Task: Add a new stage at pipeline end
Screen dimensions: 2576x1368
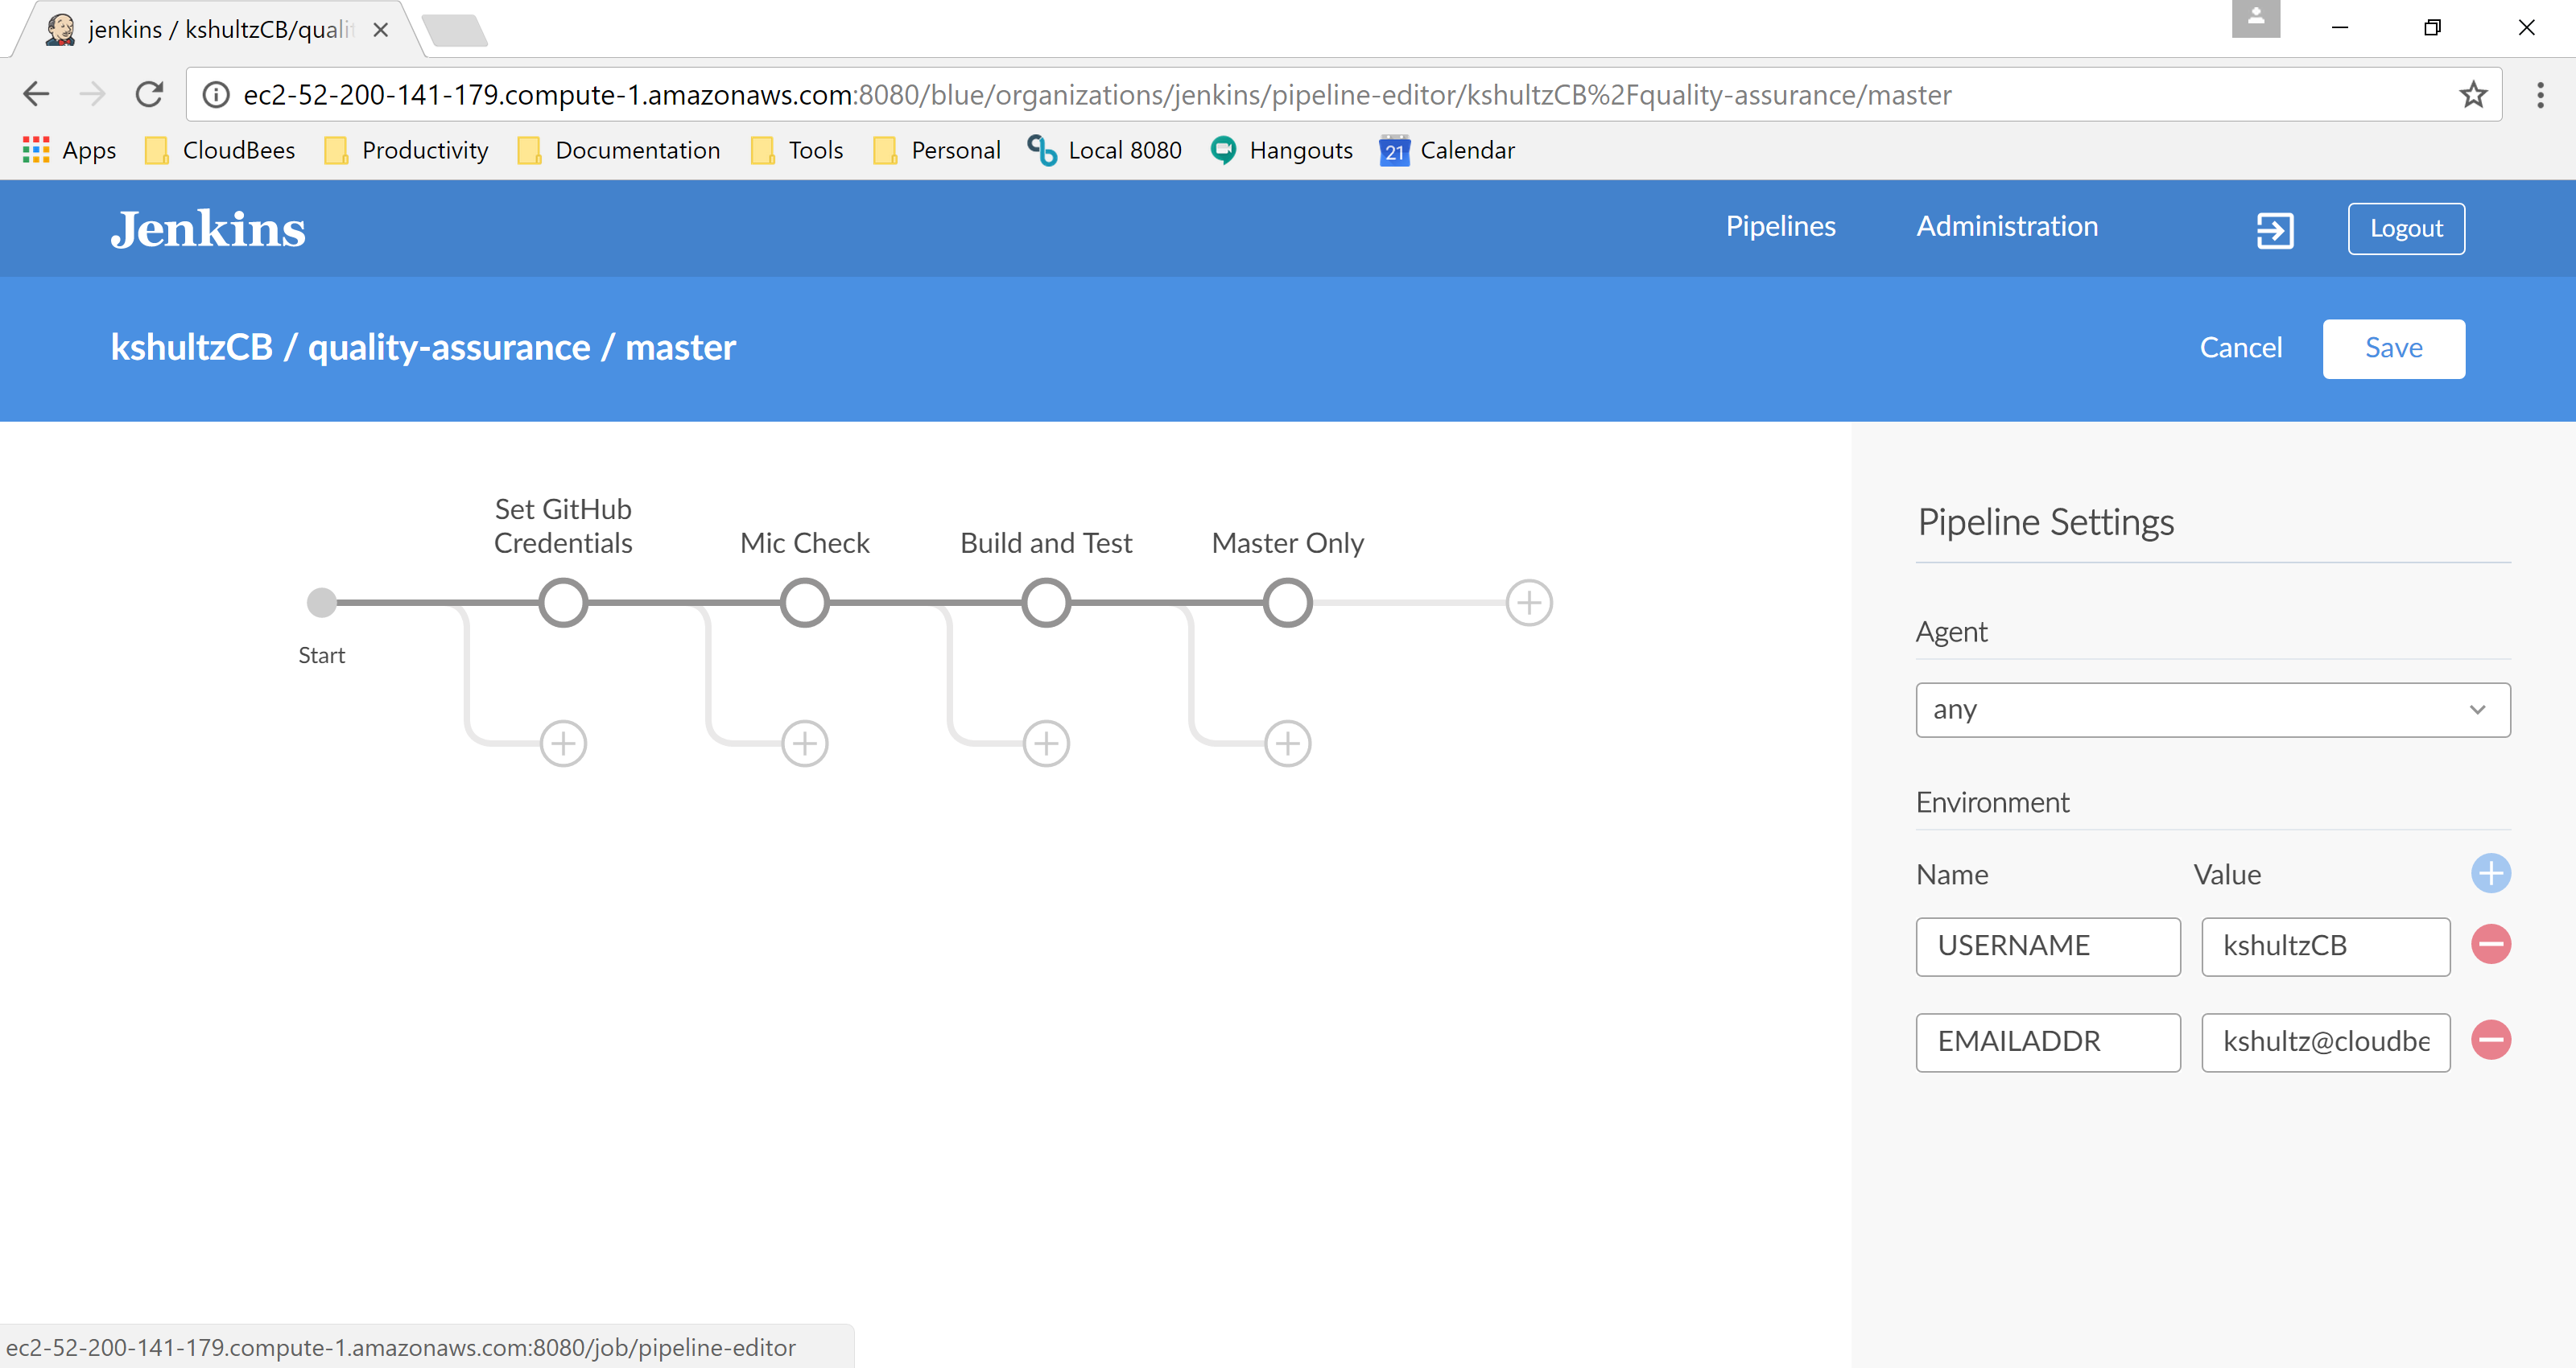Action: [1529, 603]
